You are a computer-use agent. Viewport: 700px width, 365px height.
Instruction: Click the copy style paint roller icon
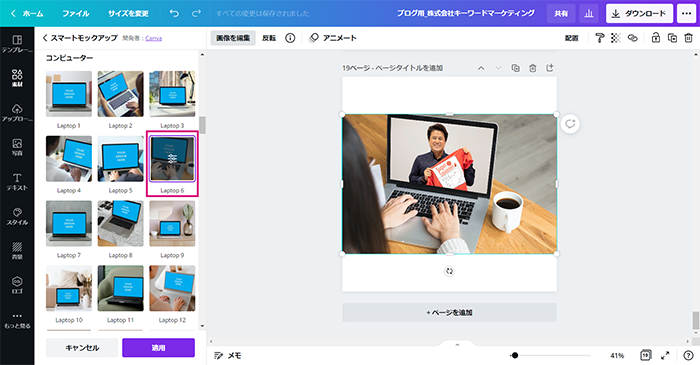(600, 38)
